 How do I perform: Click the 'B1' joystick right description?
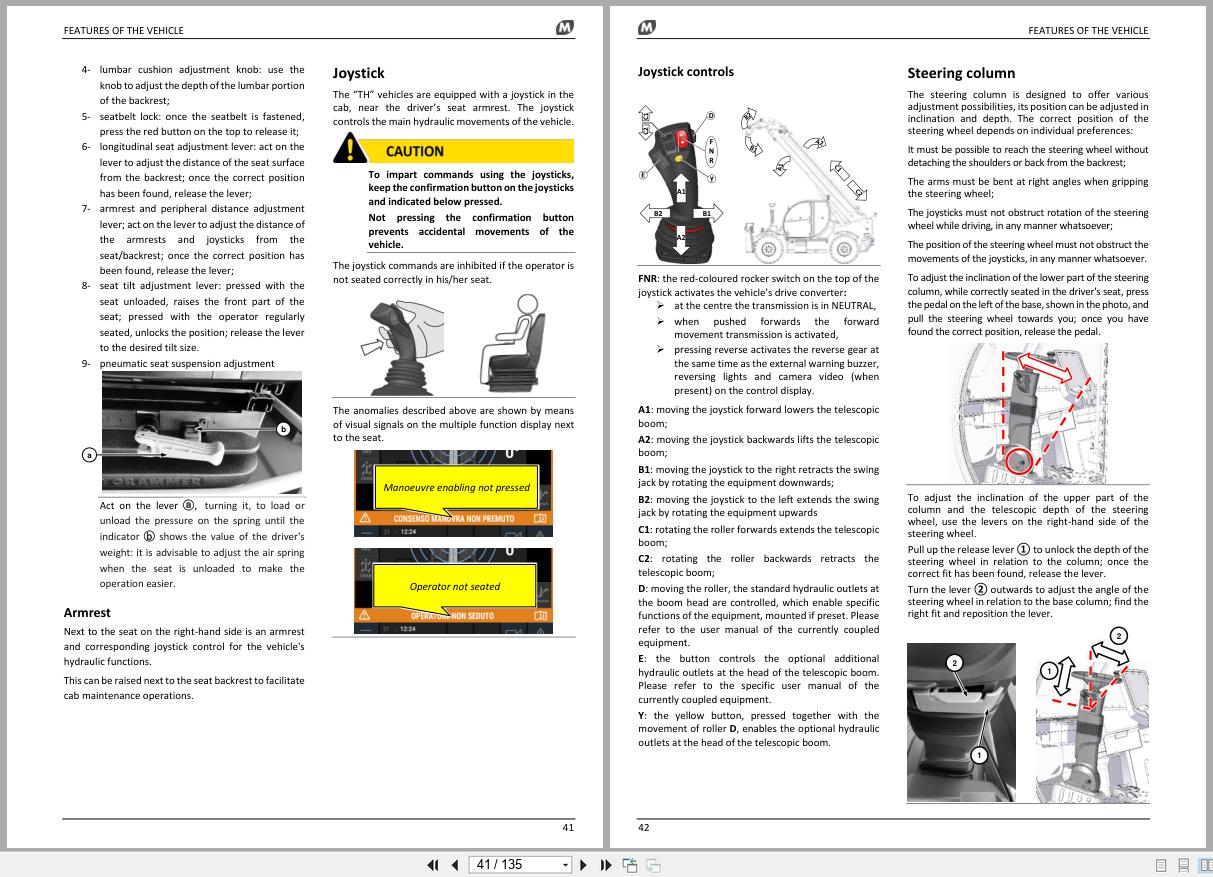tap(759, 476)
